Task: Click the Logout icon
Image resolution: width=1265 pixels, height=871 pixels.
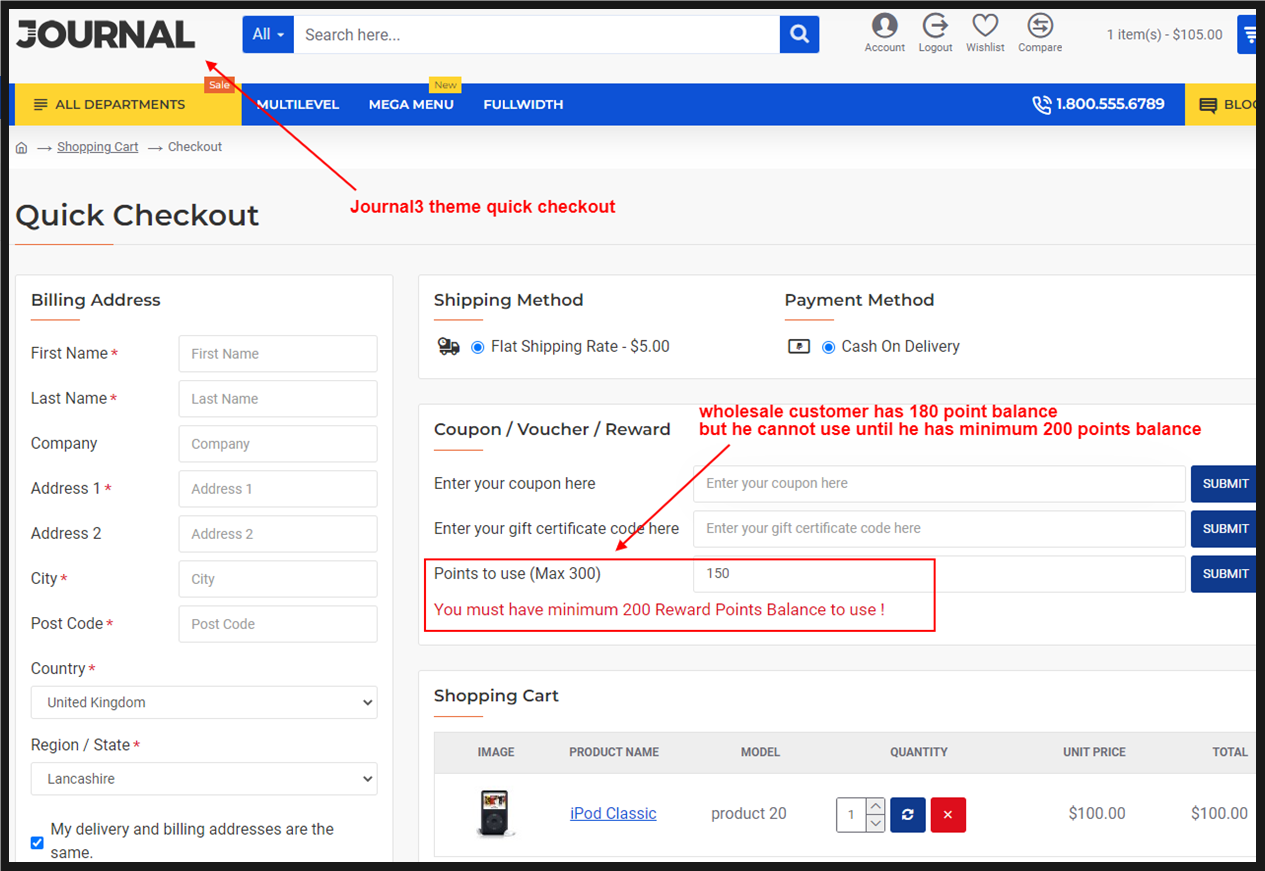Action: click(x=935, y=27)
